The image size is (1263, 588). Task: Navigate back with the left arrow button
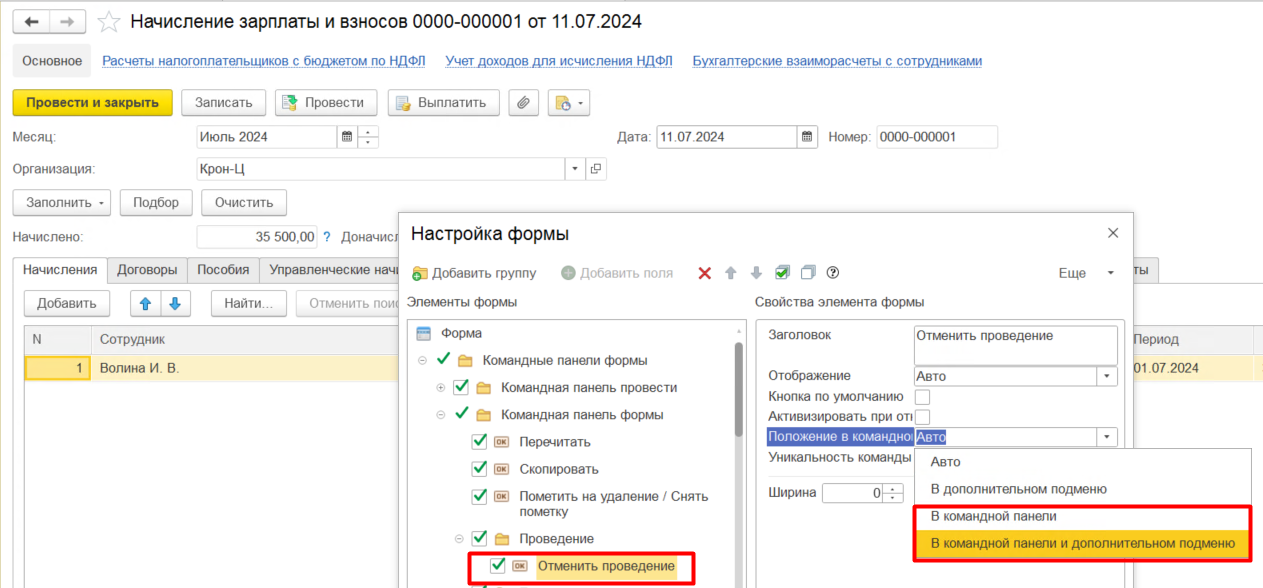[x=31, y=21]
